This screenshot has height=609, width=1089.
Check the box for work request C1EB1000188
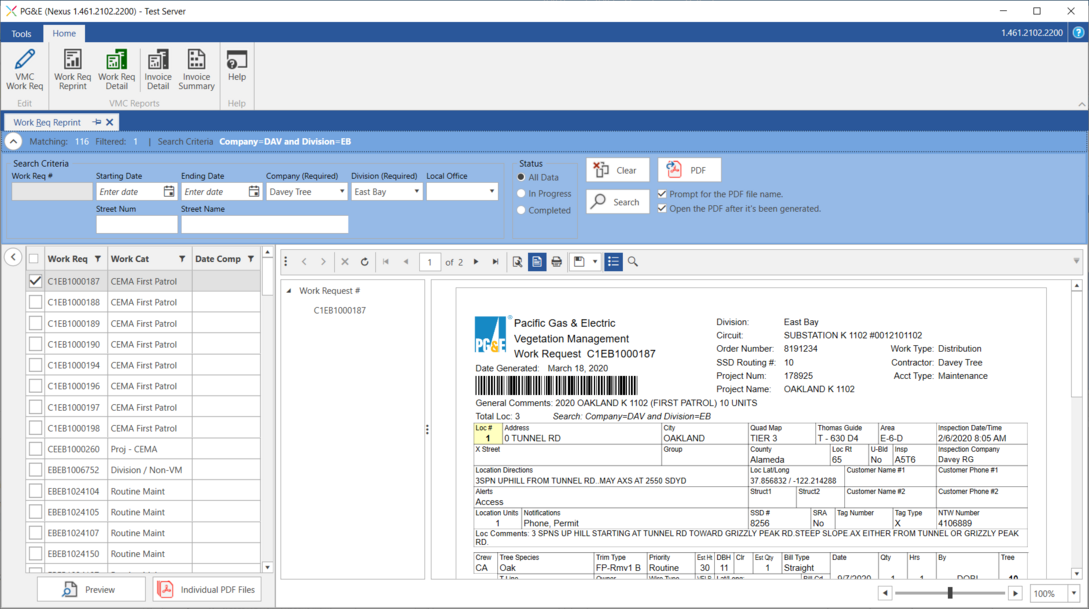pyautogui.click(x=36, y=302)
